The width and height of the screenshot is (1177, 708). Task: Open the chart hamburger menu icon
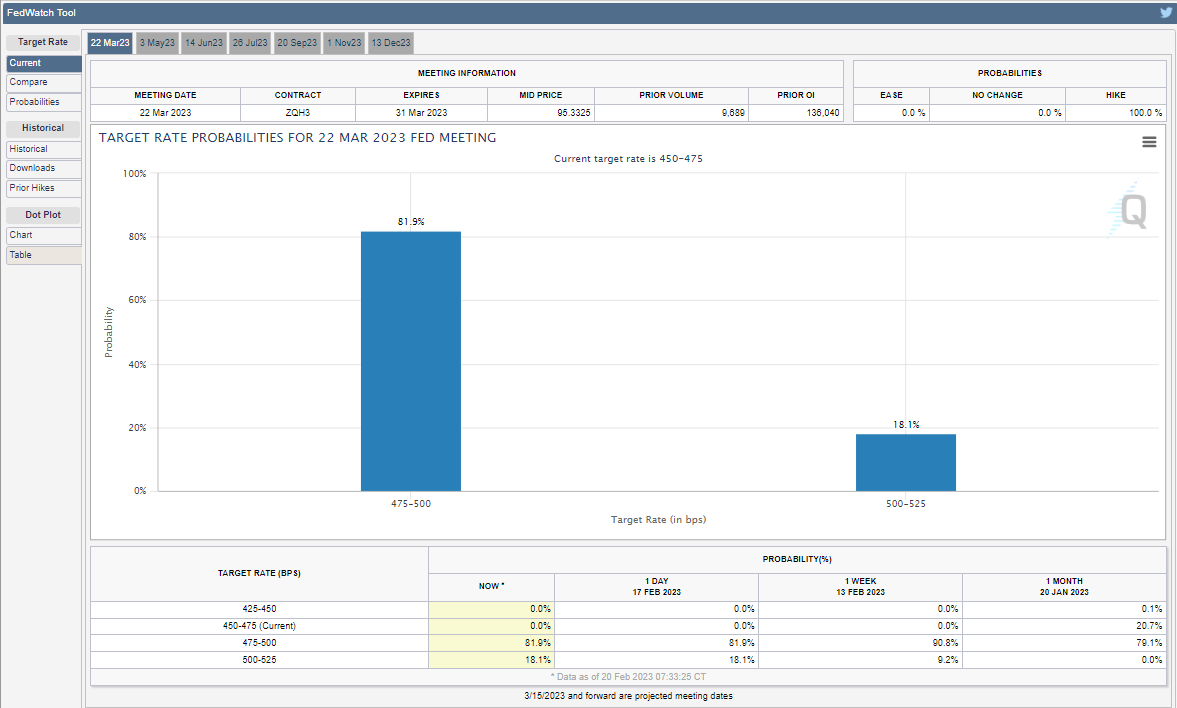pyautogui.click(x=1148, y=142)
